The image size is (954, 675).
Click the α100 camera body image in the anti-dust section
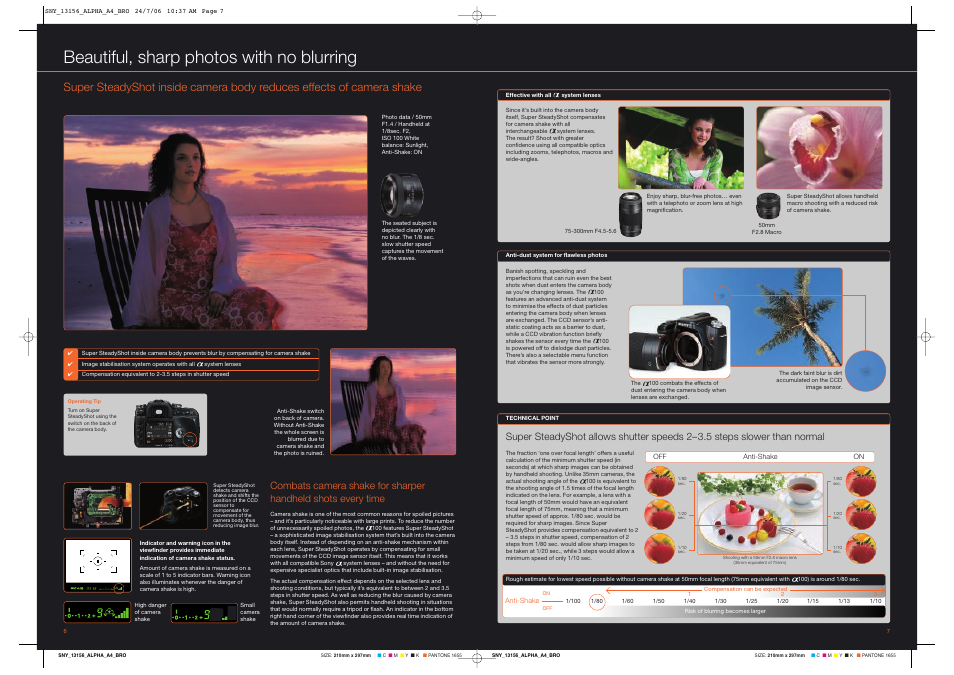tap(679, 341)
